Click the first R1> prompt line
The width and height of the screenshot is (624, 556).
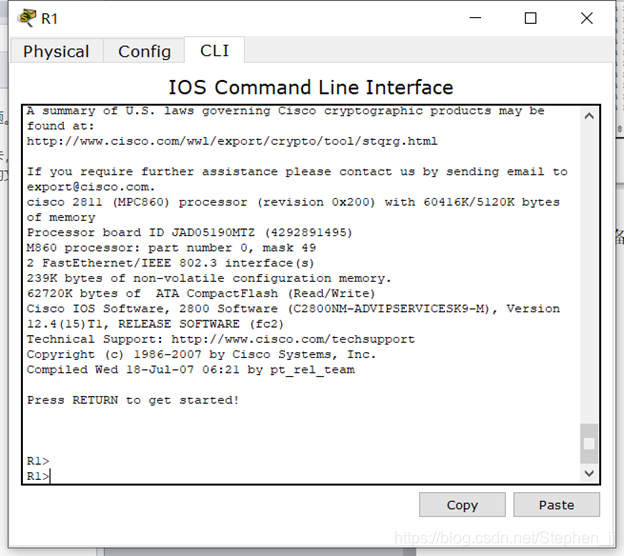[38, 461]
